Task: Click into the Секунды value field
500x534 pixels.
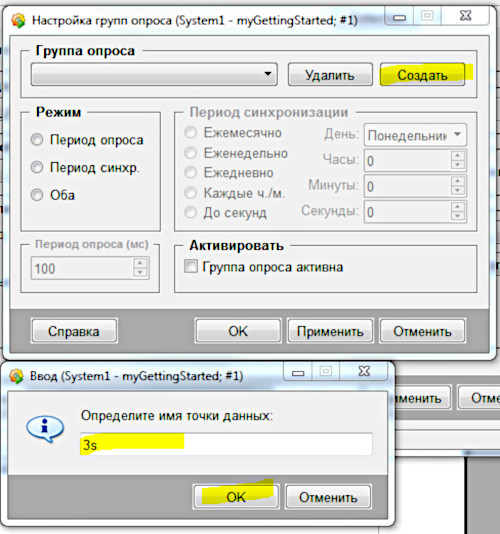Action: tap(408, 212)
